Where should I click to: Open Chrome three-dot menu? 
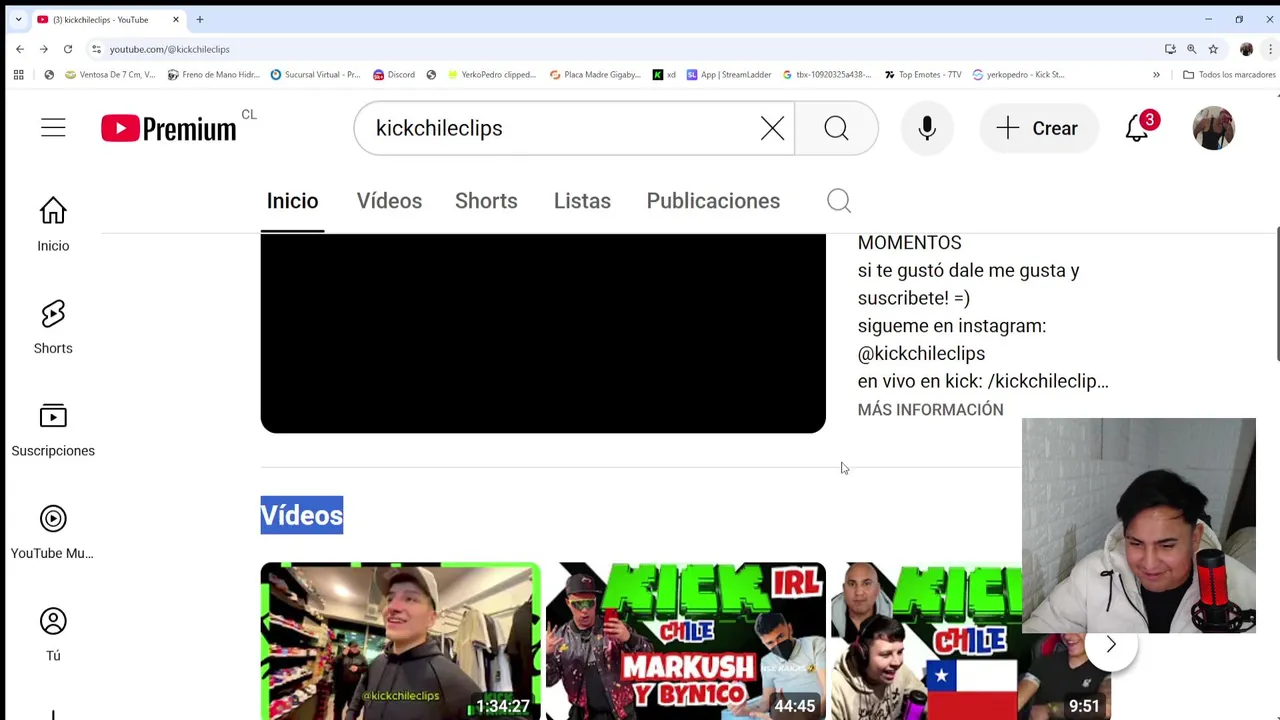1270,49
